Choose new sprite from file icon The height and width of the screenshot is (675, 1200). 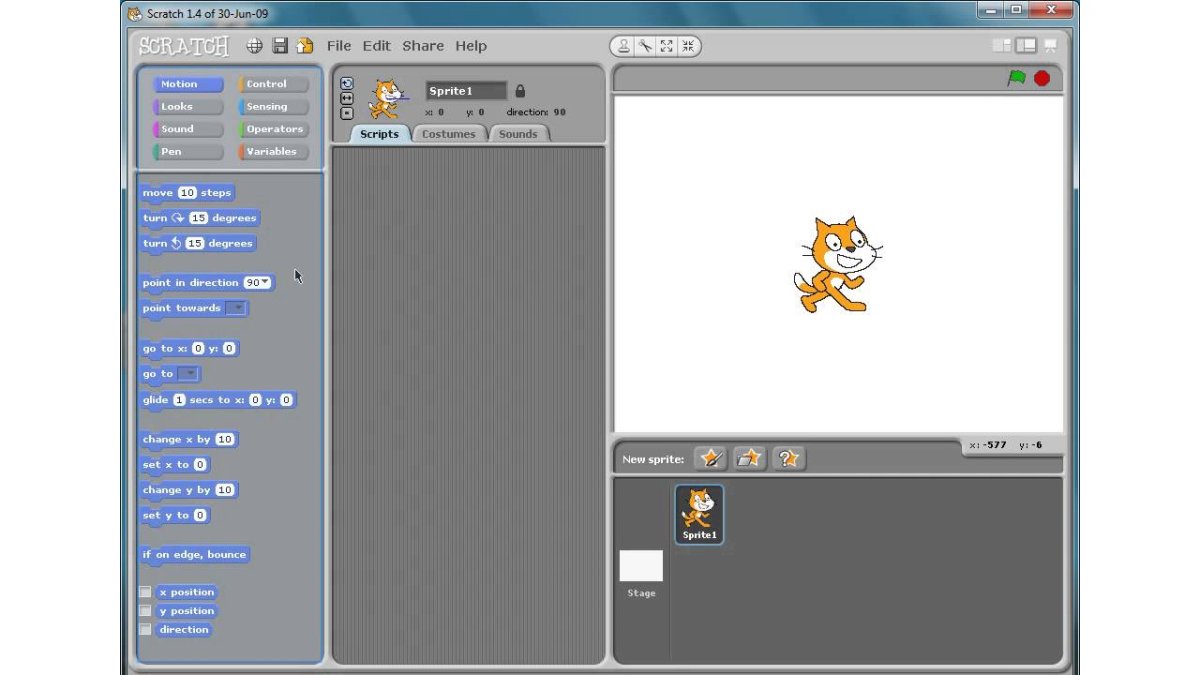click(x=749, y=458)
